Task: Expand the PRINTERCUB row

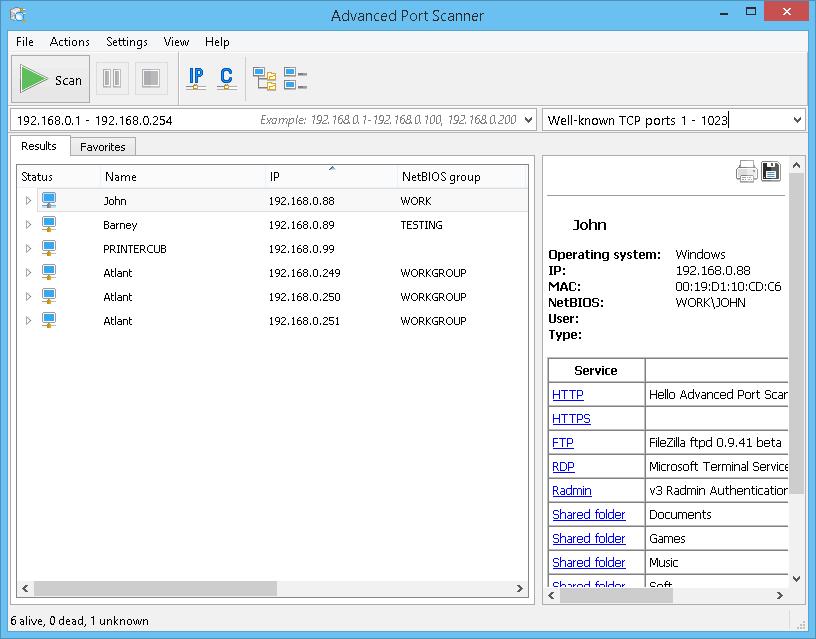Action: (29, 249)
